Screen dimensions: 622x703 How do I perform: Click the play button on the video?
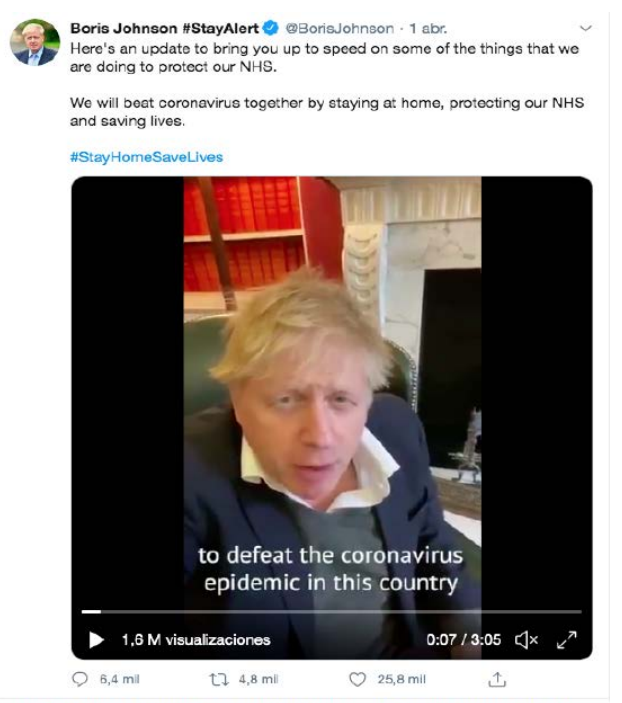pos(96,640)
